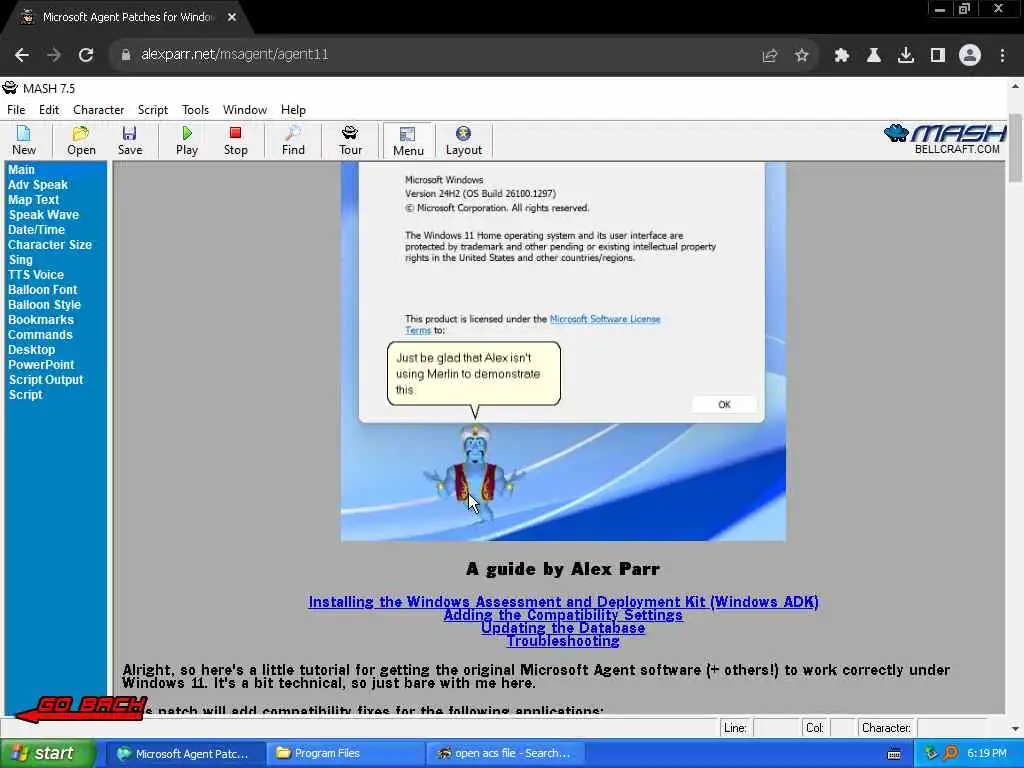Click the Windows XP start button

[x=48, y=754]
